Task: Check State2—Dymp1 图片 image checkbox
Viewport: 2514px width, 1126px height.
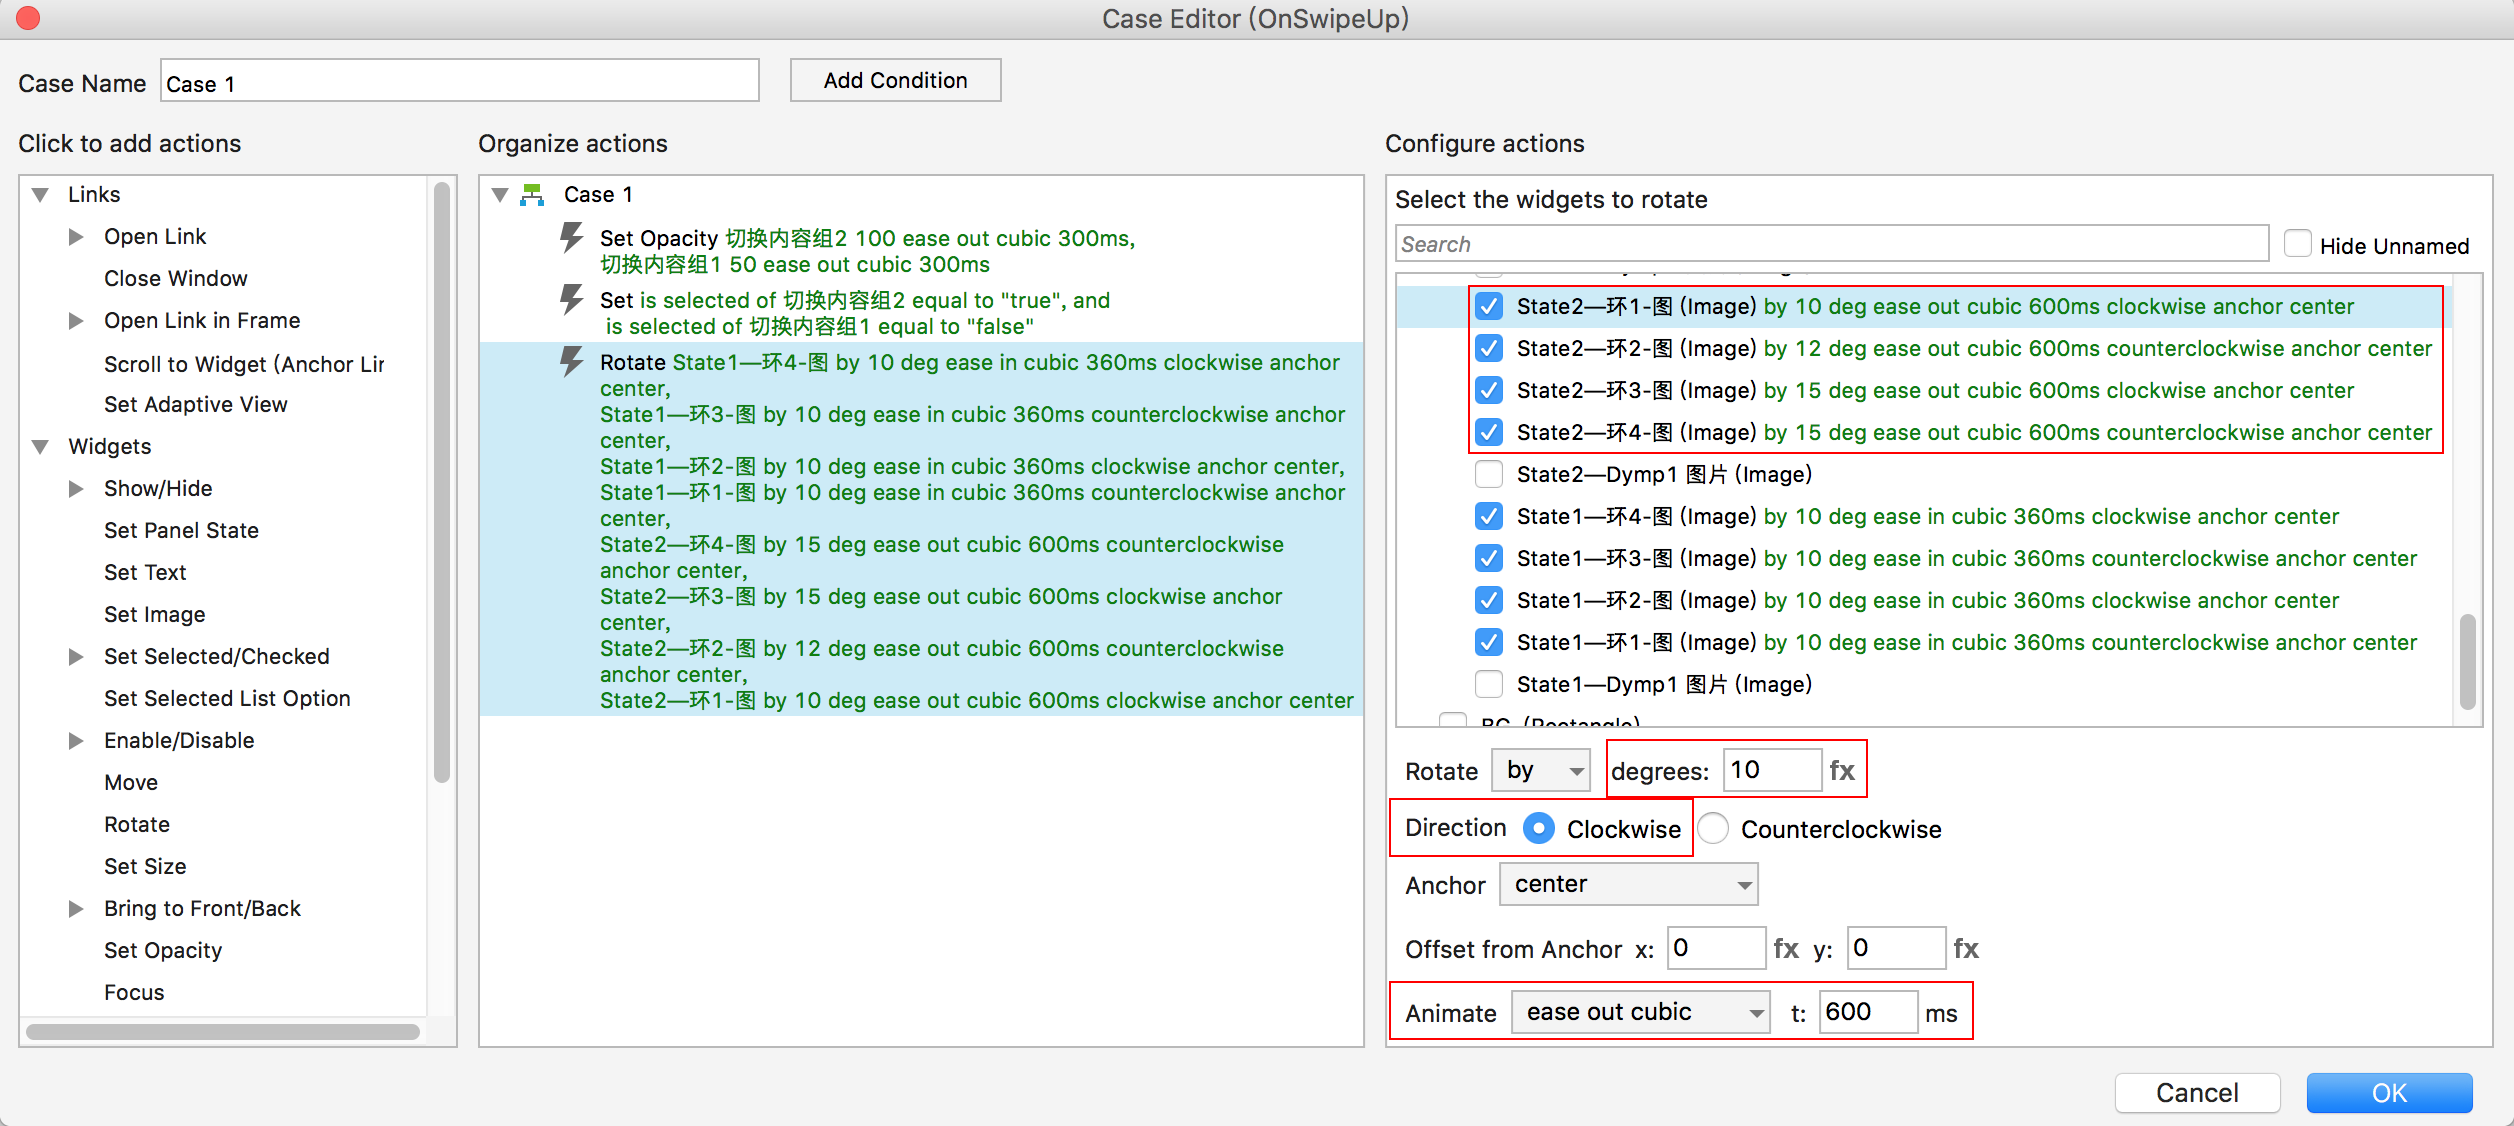Action: (1489, 474)
